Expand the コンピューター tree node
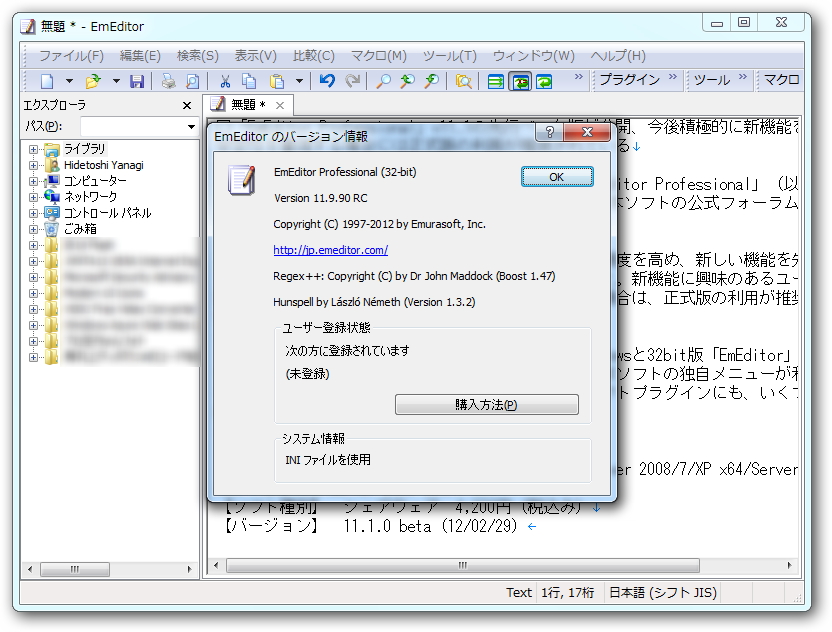 pyautogui.click(x=33, y=181)
